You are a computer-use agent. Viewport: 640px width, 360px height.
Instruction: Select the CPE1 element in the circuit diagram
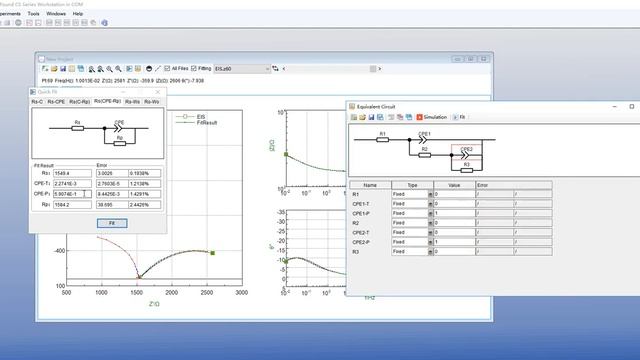click(x=423, y=140)
